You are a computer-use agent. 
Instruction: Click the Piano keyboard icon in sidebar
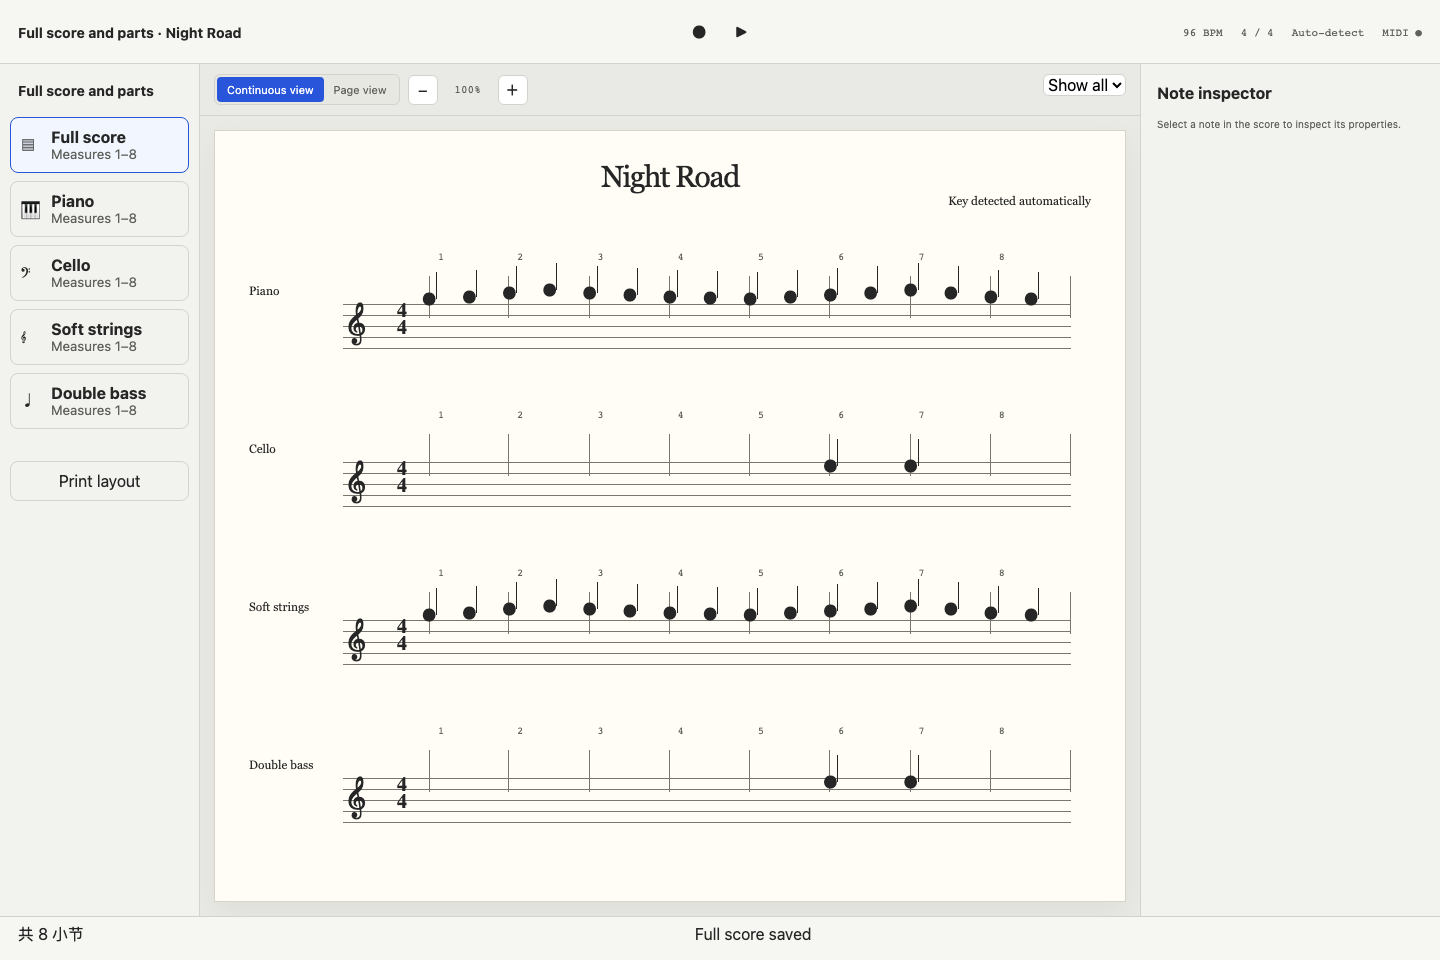31,209
